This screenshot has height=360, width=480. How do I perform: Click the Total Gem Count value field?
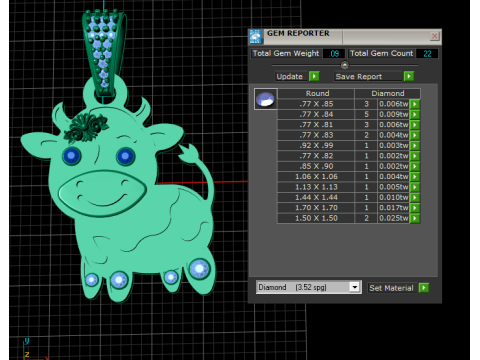[x=427, y=53]
